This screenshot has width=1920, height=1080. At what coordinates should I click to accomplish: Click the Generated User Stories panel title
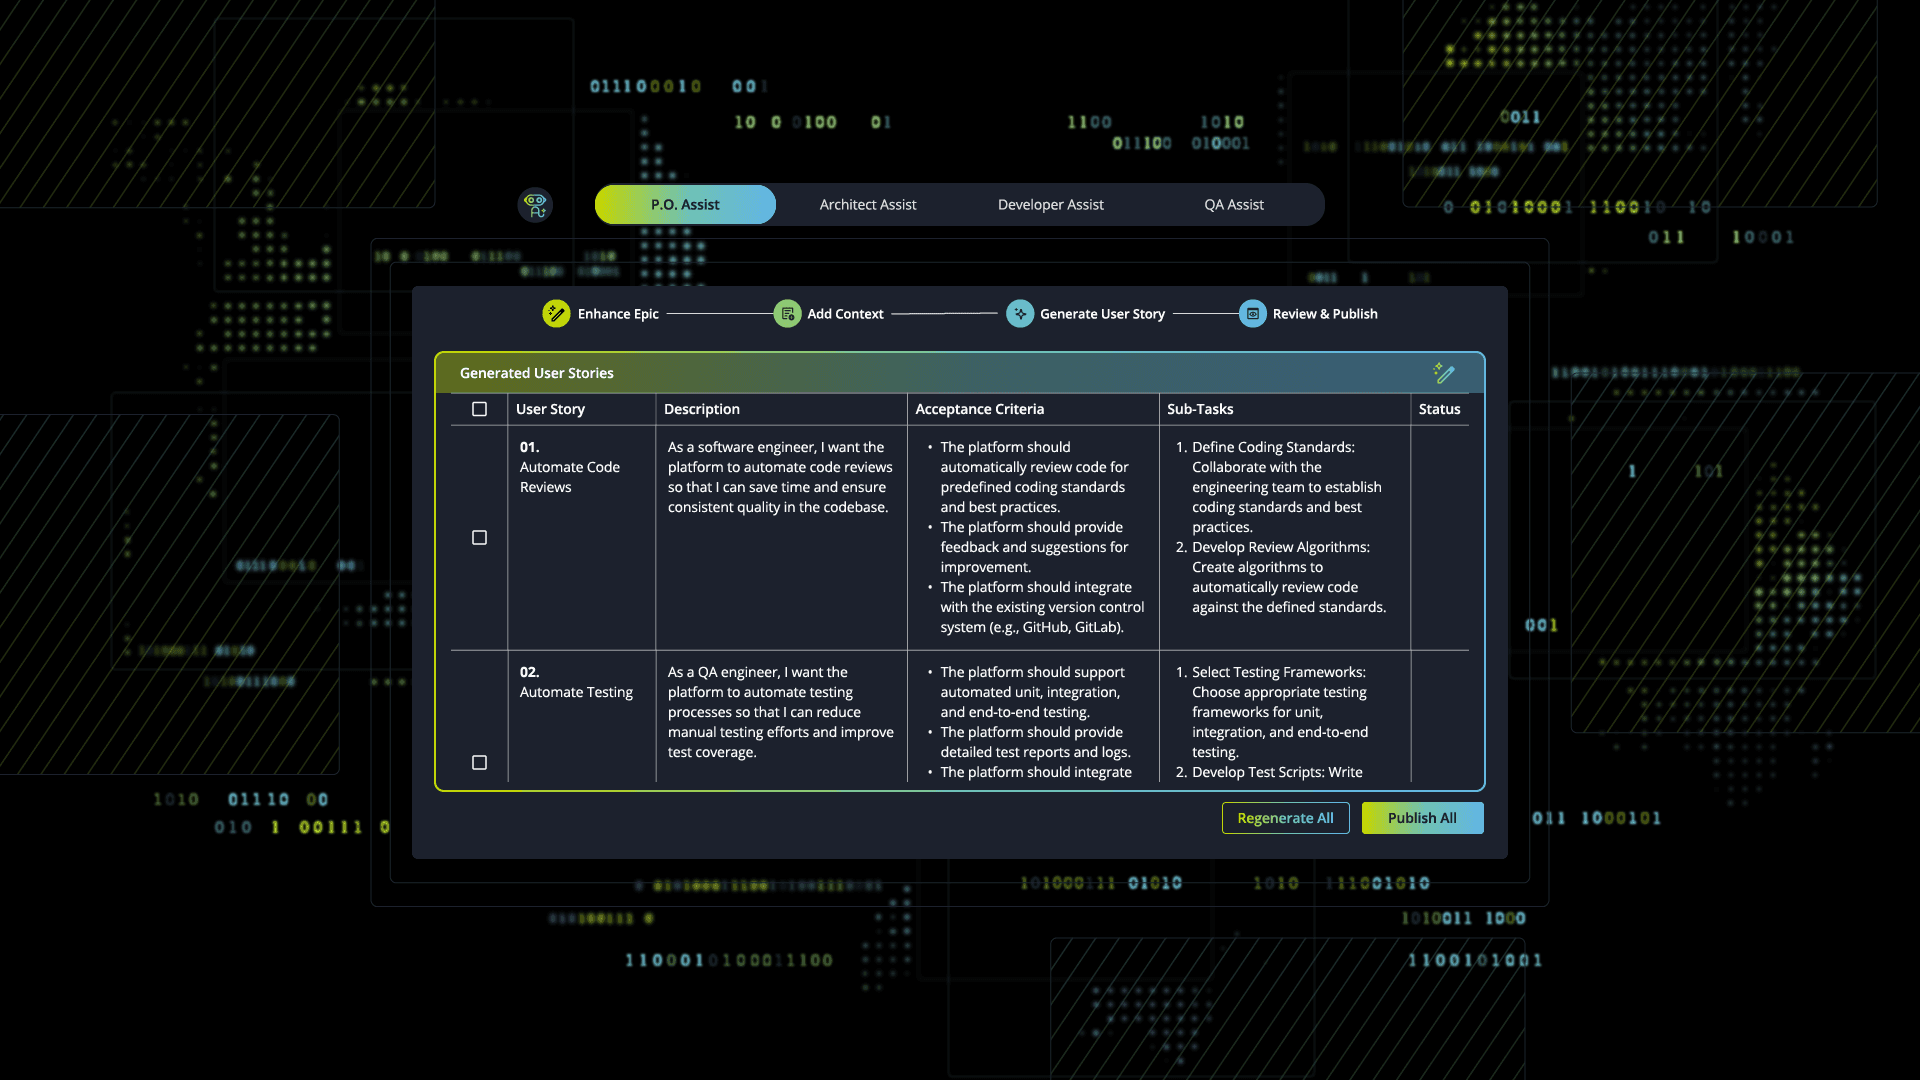(537, 373)
